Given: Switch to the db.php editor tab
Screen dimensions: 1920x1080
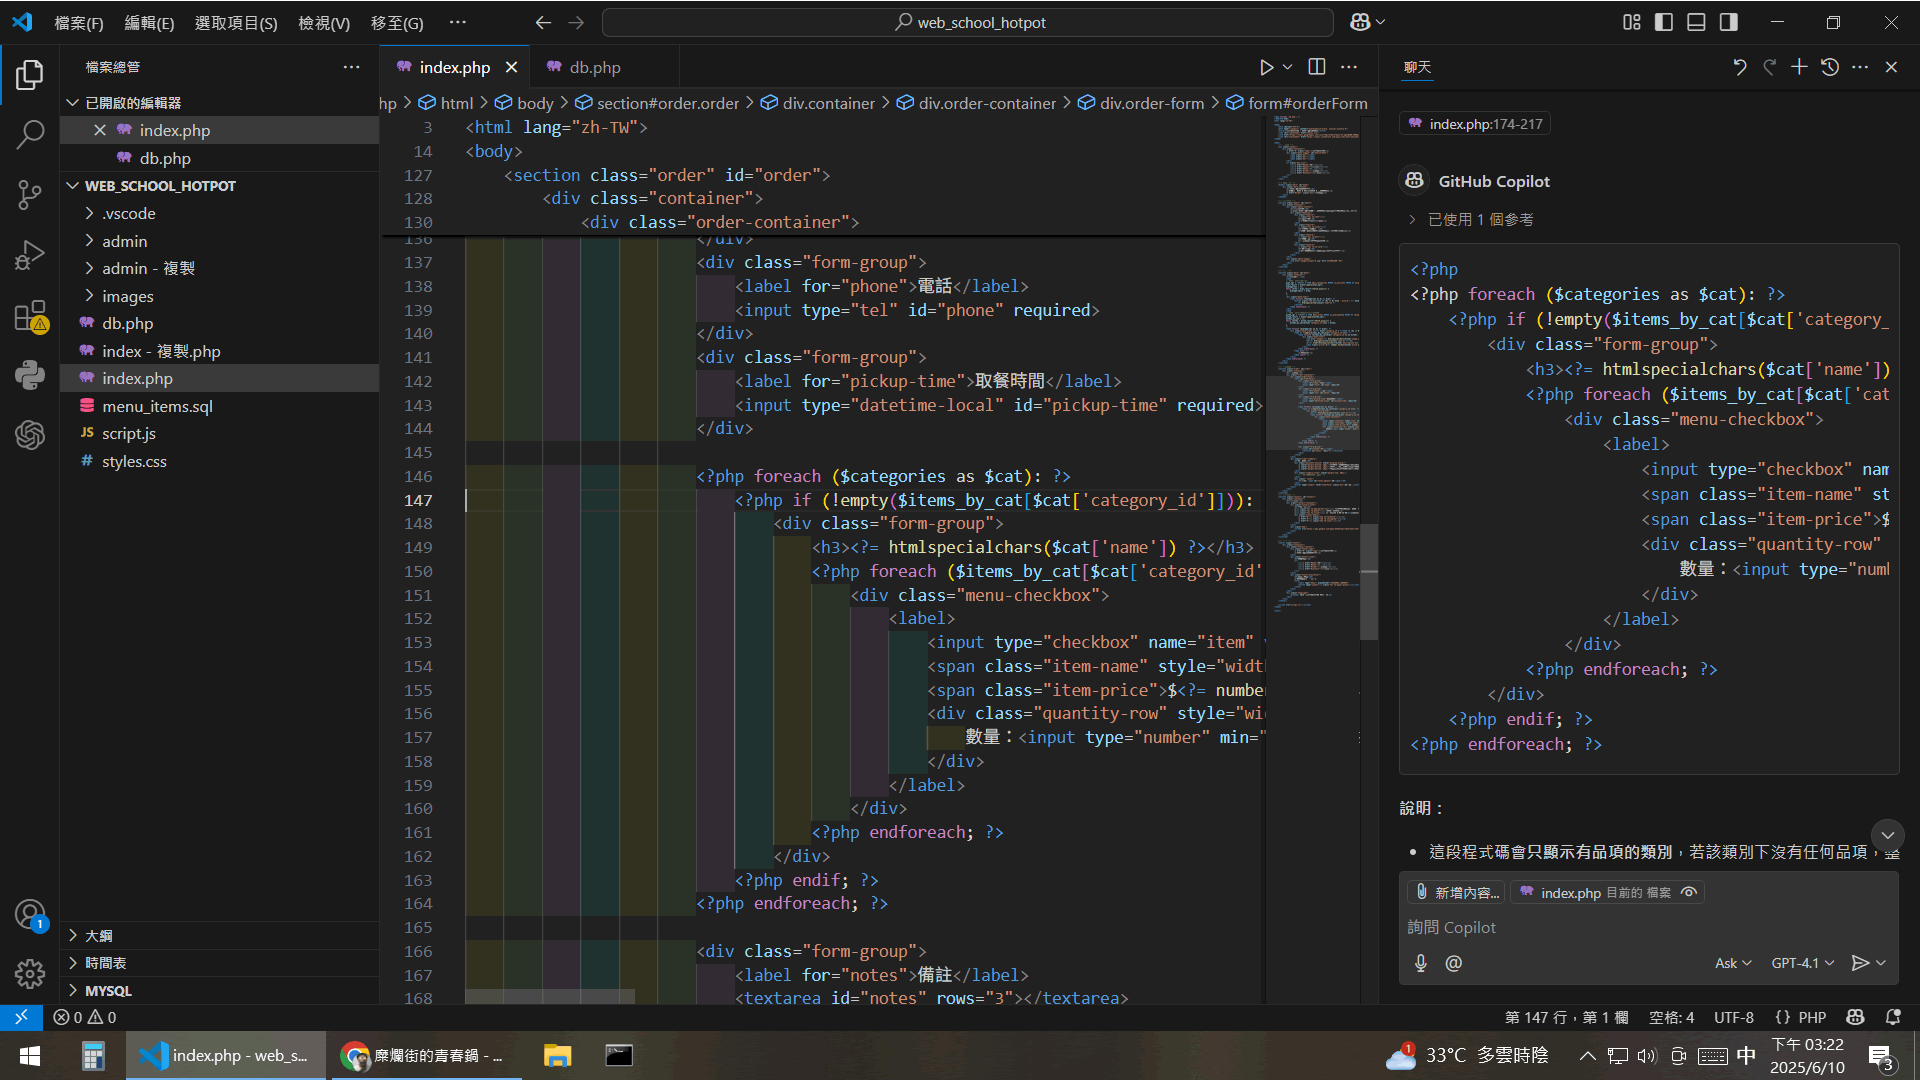Looking at the screenshot, I should pyautogui.click(x=594, y=67).
